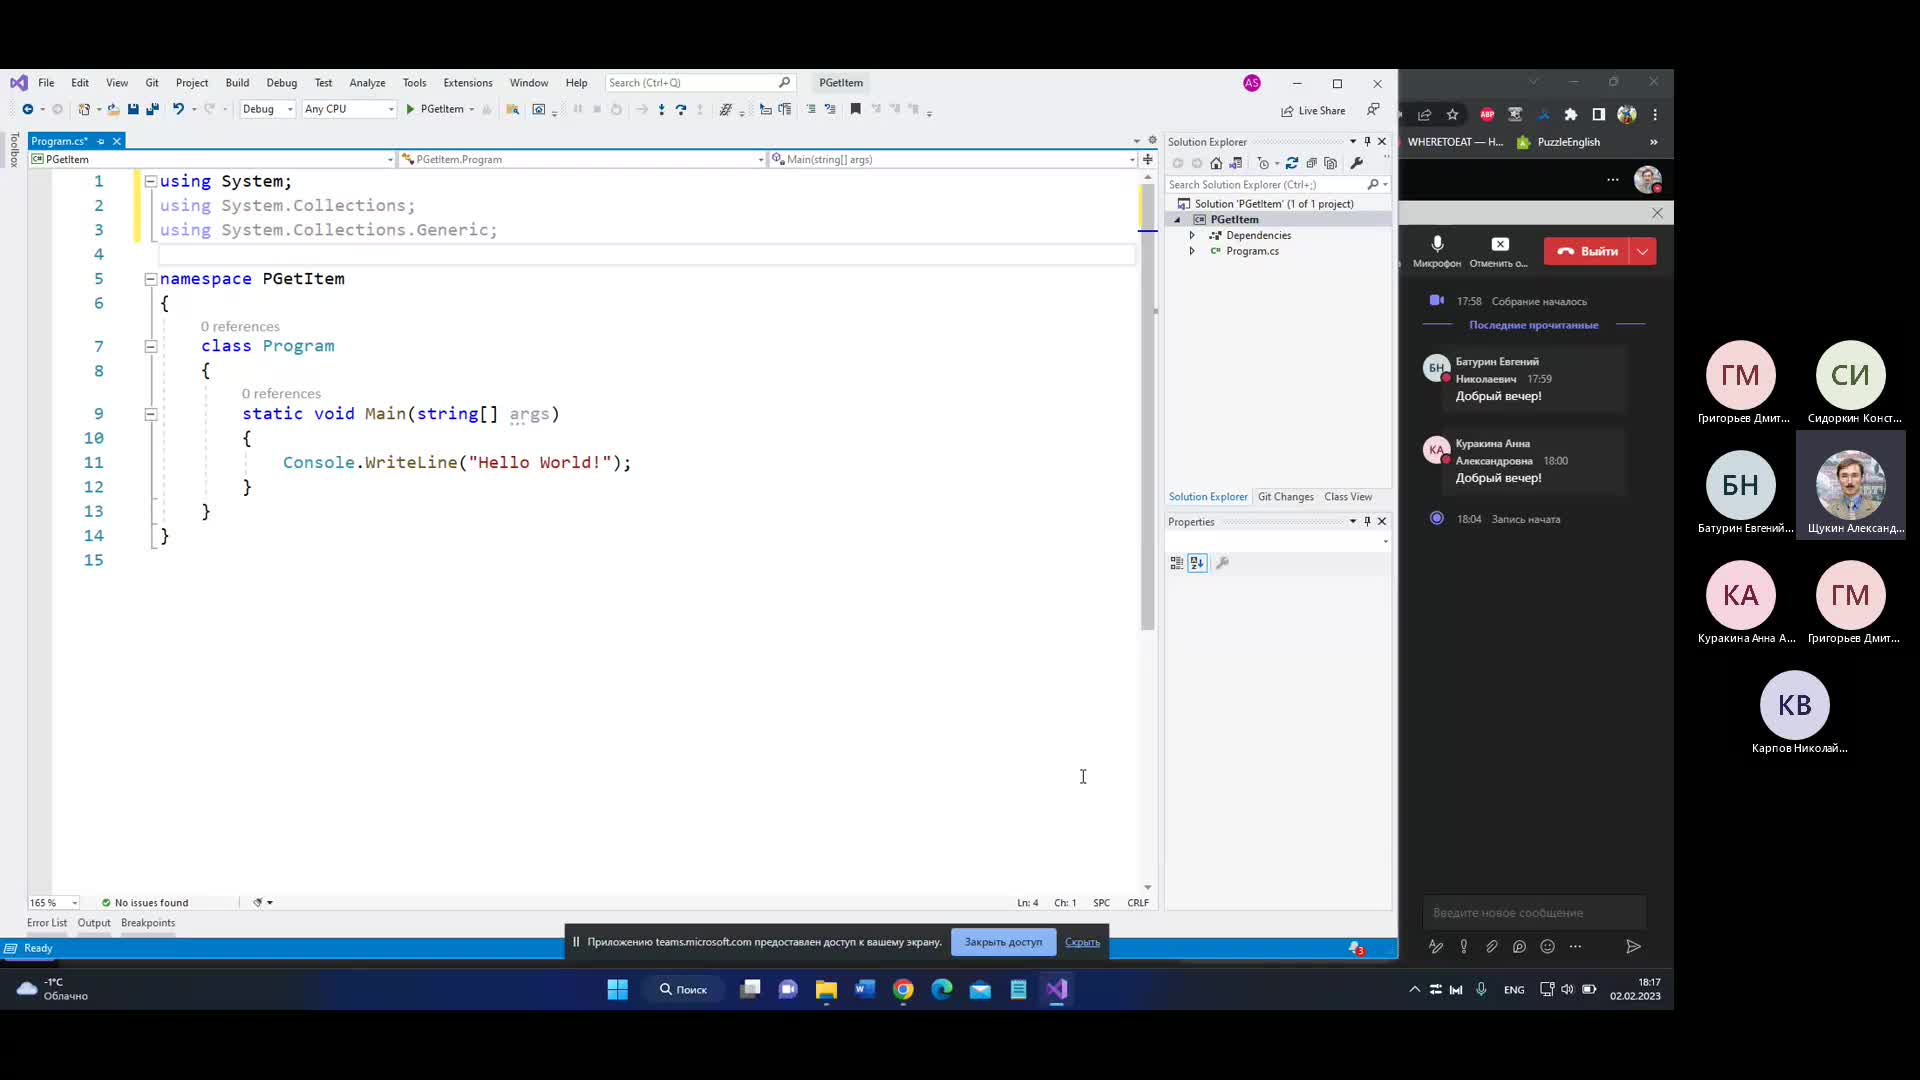The width and height of the screenshot is (1920, 1080).
Task: Pin the Program.cs tab
Action: [x=101, y=141]
